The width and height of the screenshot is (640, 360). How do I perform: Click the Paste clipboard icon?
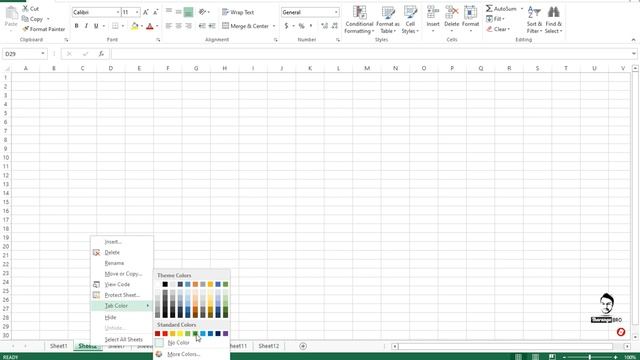tap(11, 14)
